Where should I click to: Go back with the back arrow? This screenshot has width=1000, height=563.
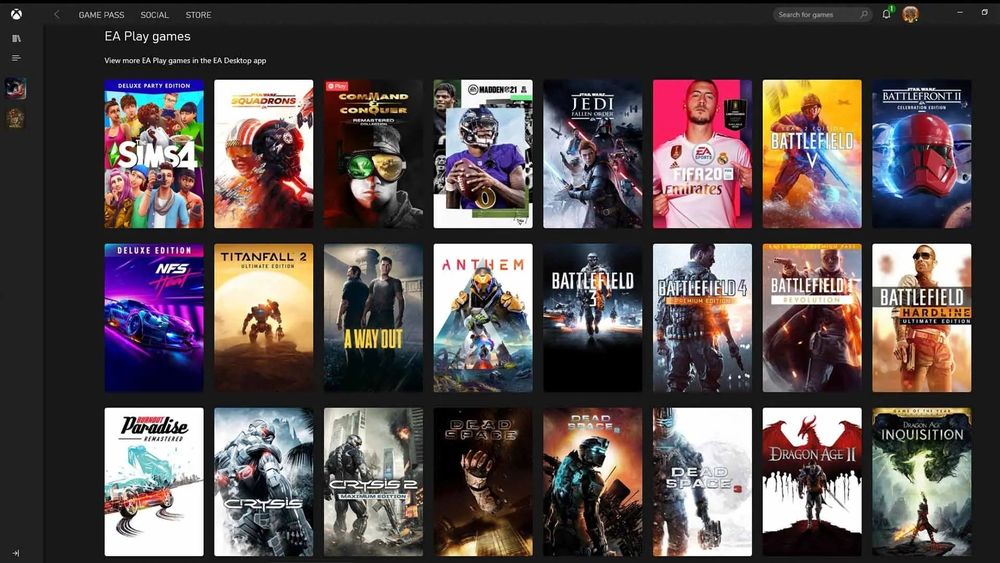coord(57,14)
